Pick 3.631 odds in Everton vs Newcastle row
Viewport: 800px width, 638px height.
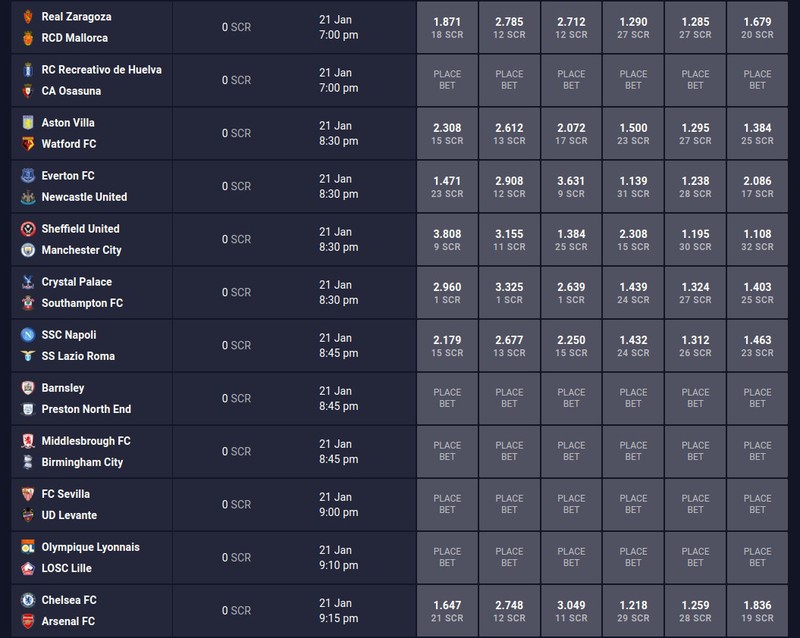(571, 186)
